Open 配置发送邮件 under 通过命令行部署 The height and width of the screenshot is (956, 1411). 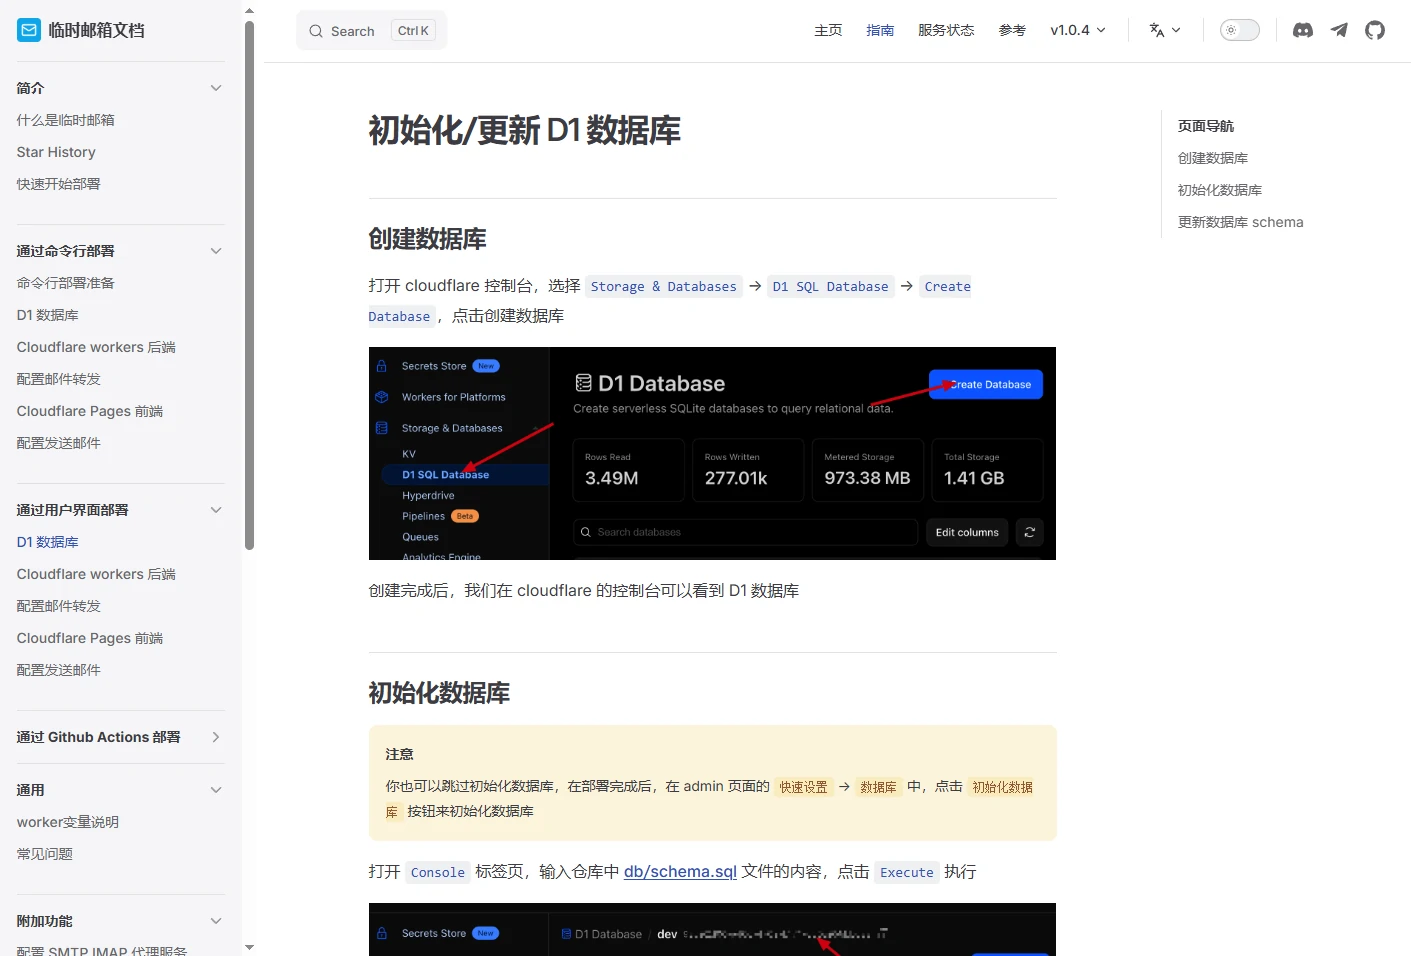(x=59, y=443)
